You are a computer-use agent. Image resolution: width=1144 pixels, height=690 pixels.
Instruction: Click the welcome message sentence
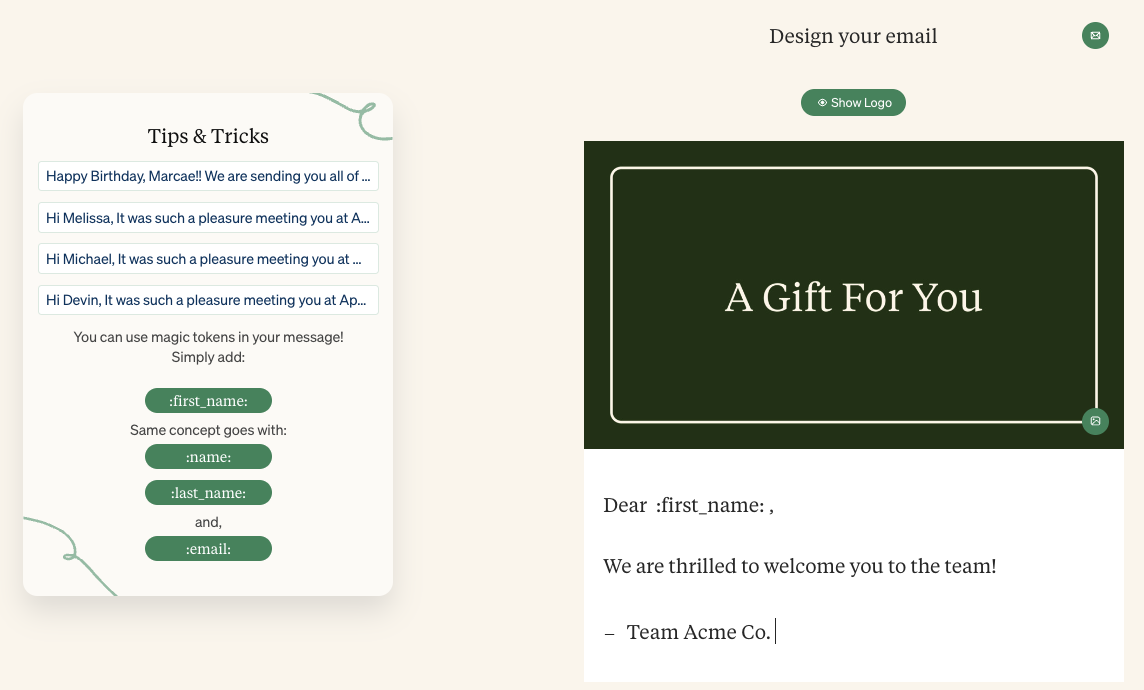tap(798, 566)
